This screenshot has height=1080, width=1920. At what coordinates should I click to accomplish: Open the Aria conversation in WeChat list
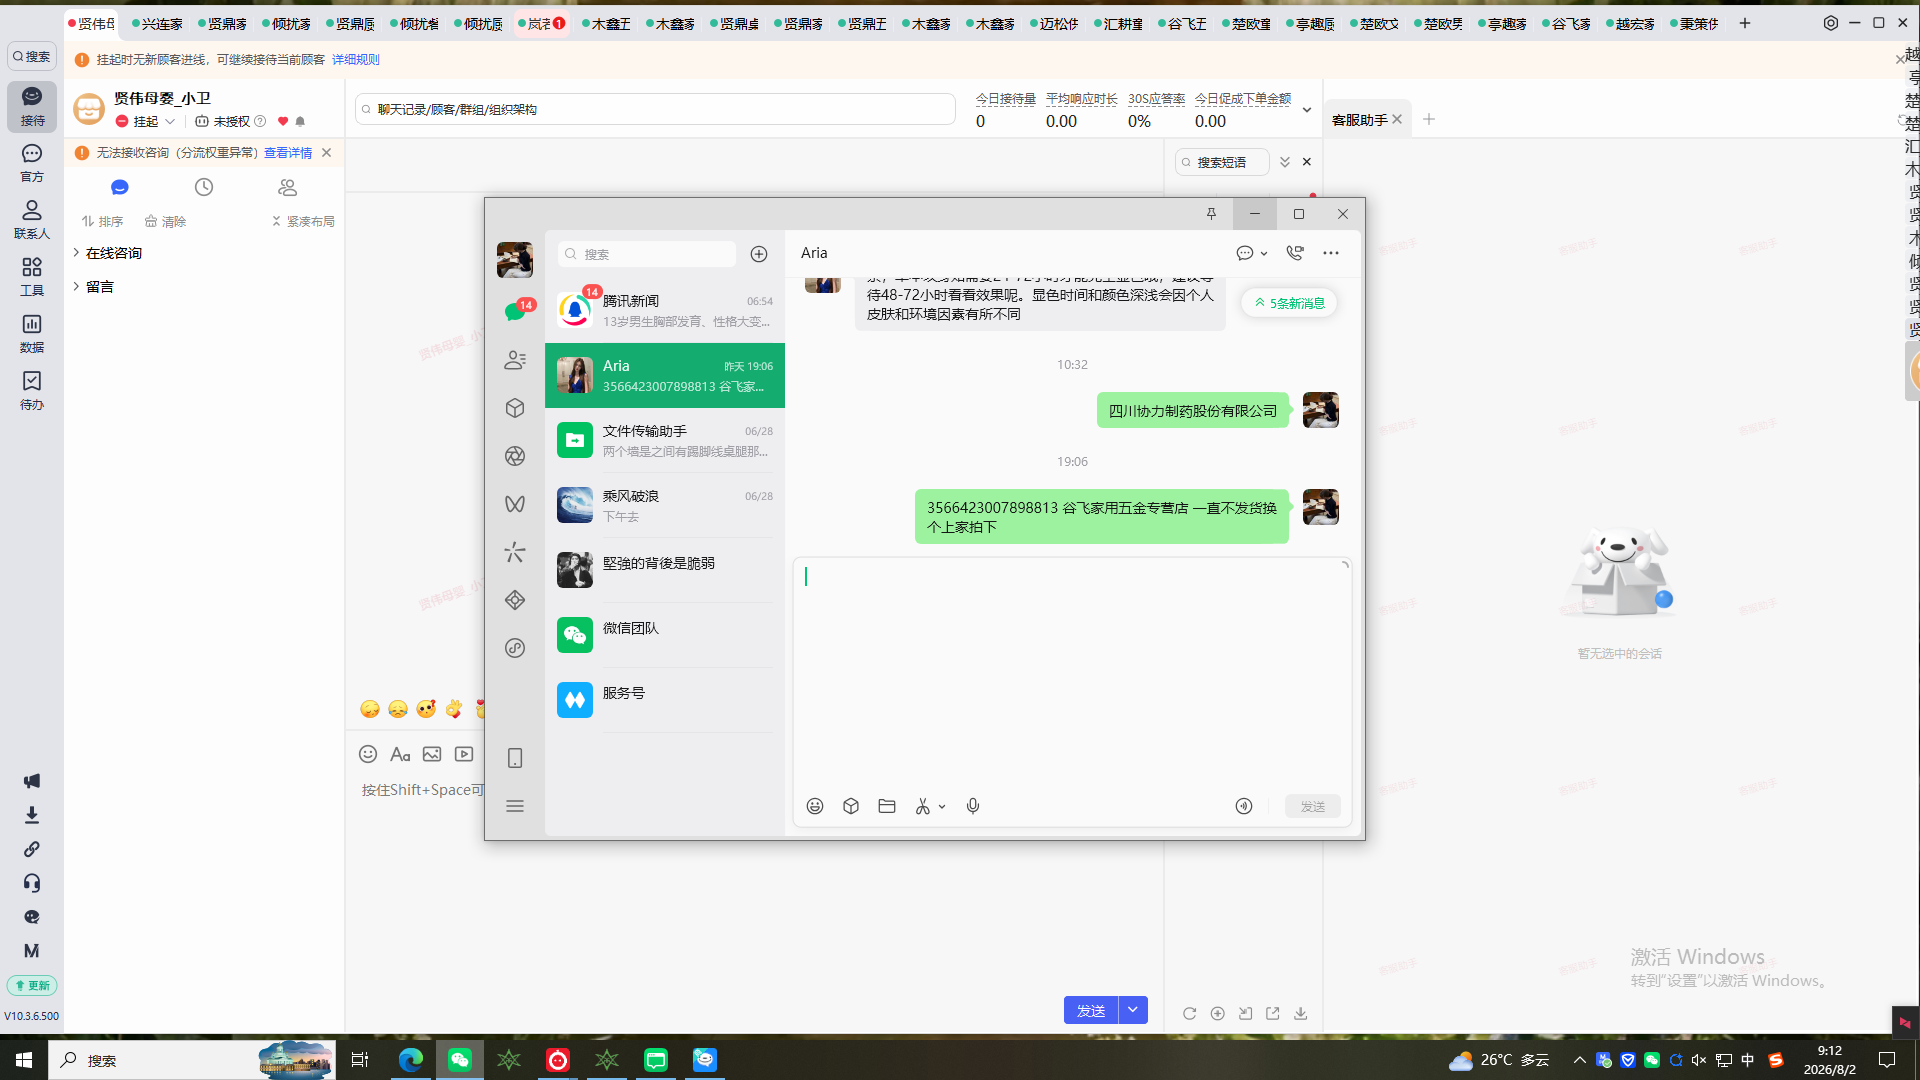pos(665,376)
